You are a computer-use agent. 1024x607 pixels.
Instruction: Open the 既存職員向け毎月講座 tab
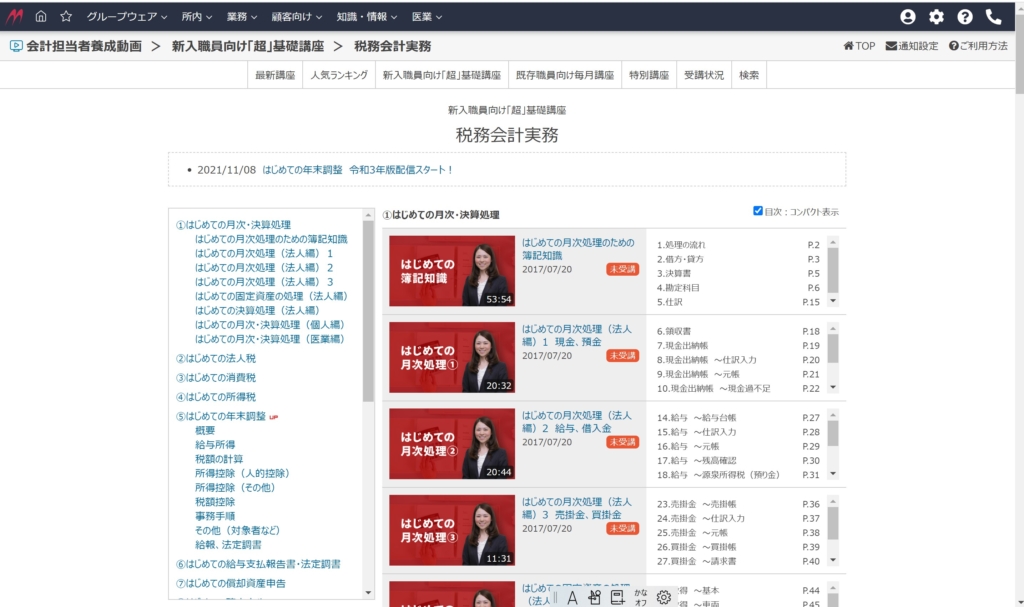565,75
